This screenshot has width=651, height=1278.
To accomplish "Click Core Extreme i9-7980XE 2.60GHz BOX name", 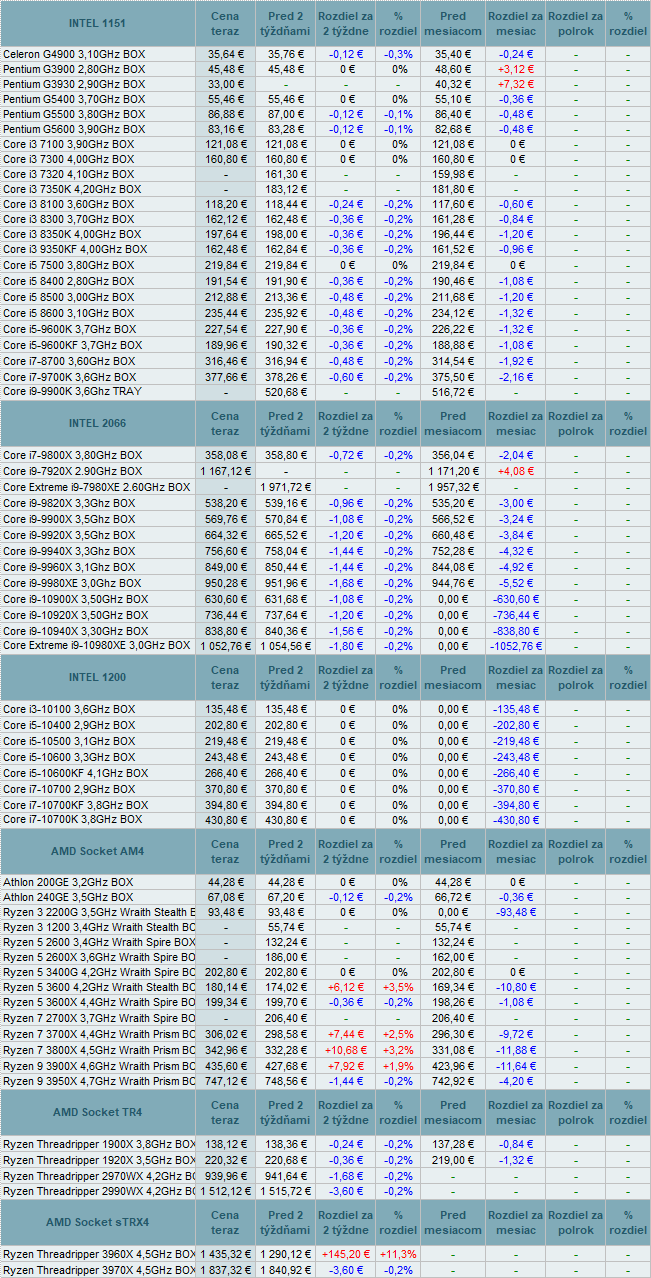I will click(x=96, y=487).
